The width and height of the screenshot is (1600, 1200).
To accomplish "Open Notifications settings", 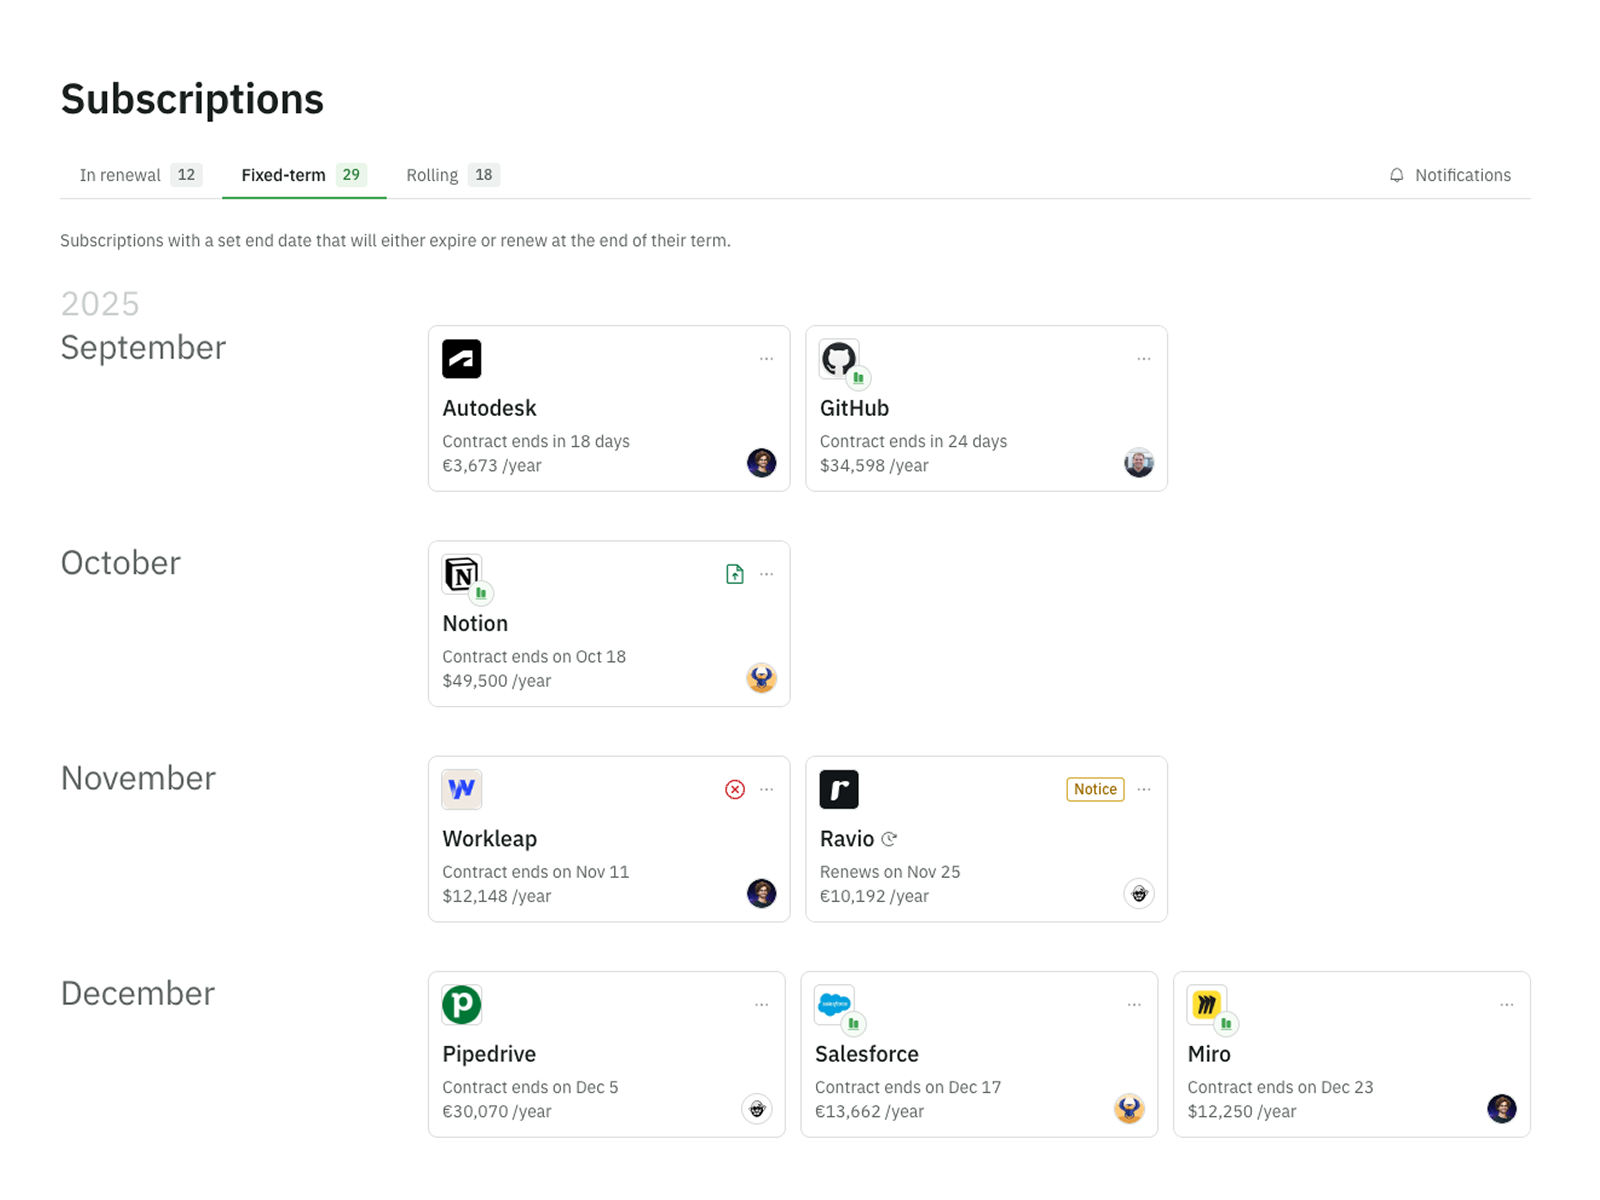I will (x=1450, y=175).
